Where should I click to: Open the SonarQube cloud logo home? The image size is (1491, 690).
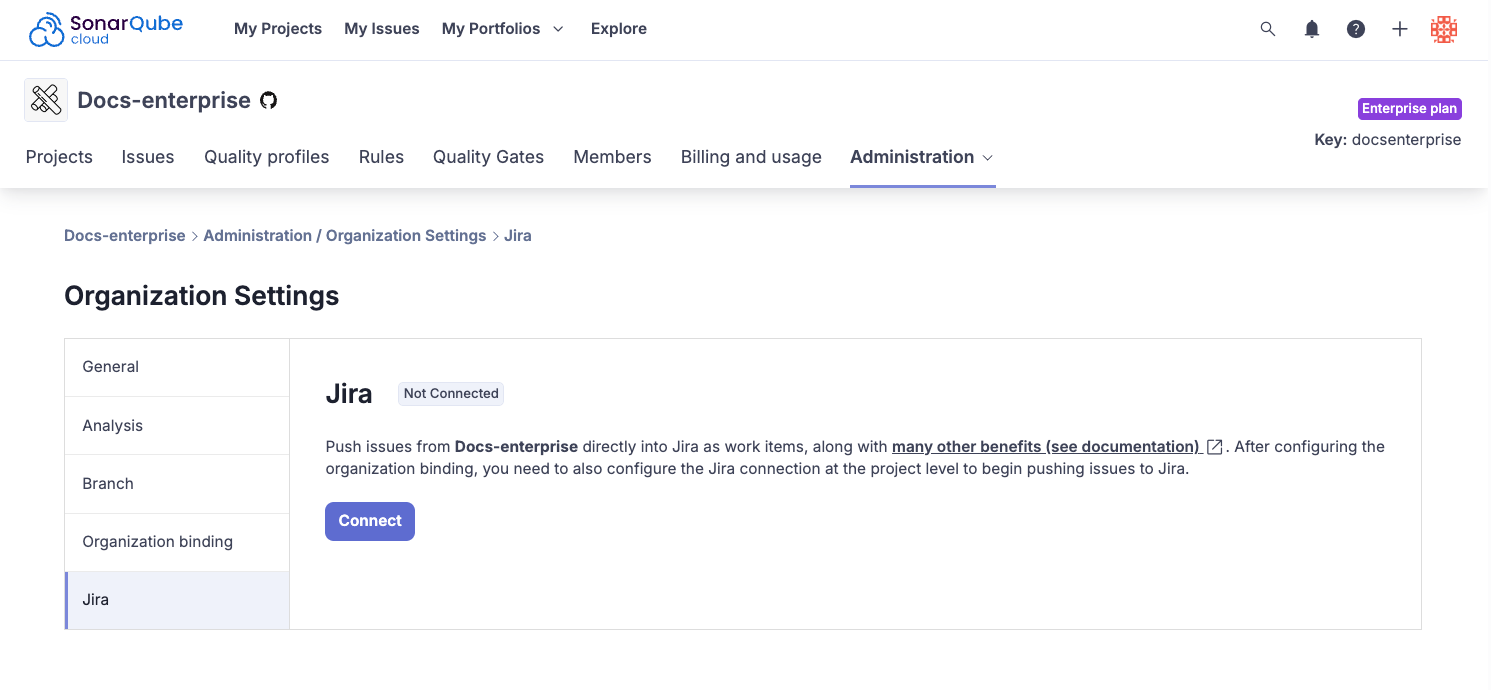point(106,29)
